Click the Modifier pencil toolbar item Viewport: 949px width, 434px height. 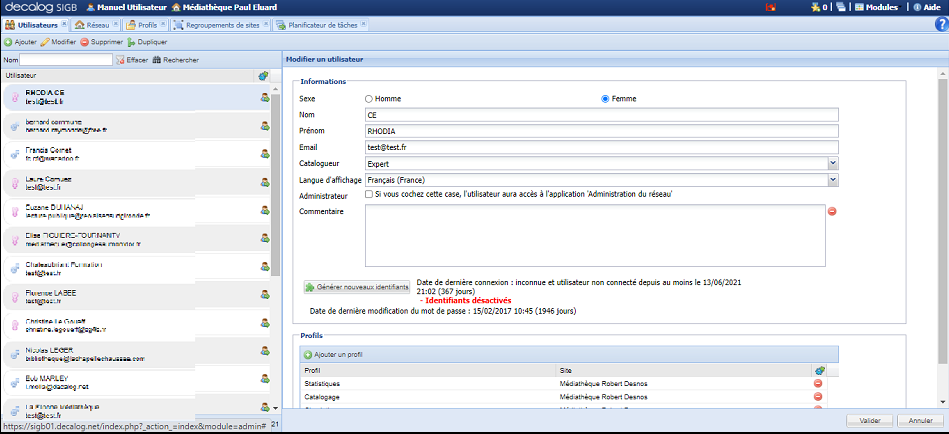coord(58,42)
